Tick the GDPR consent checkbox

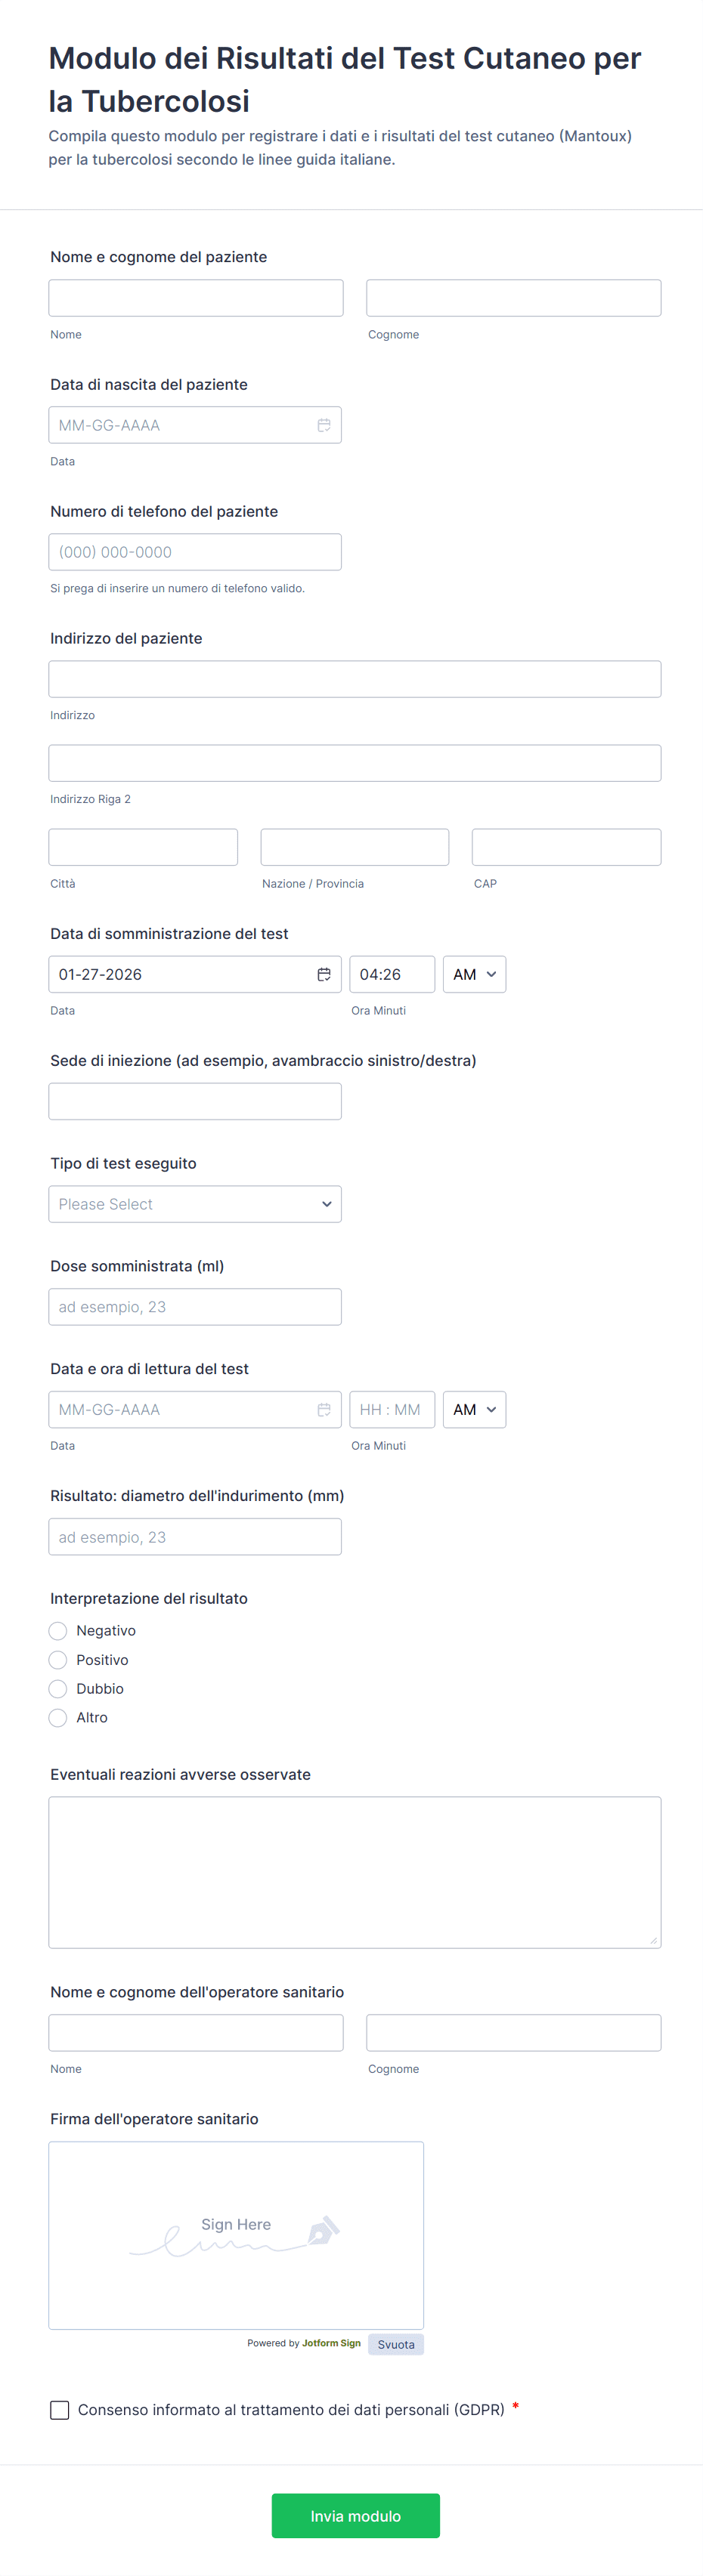pyautogui.click(x=60, y=2410)
